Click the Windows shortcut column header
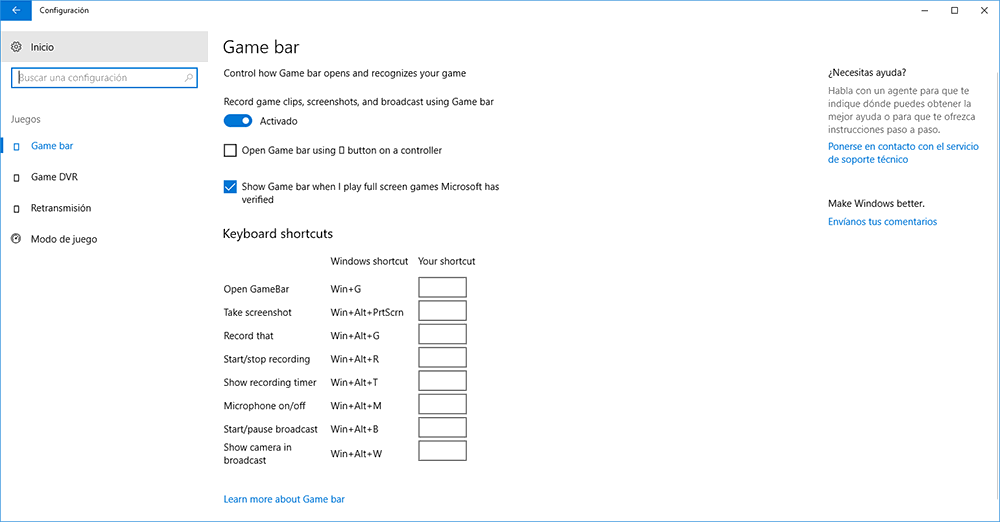 point(369,261)
